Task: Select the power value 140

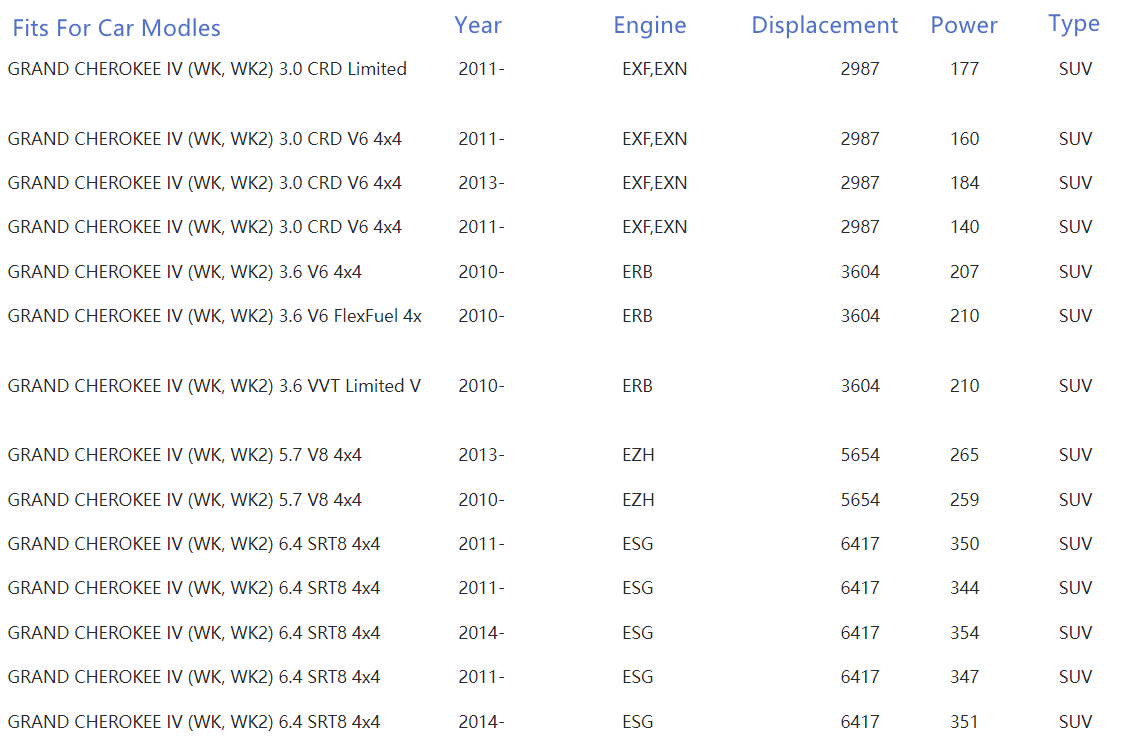Action: click(x=964, y=227)
